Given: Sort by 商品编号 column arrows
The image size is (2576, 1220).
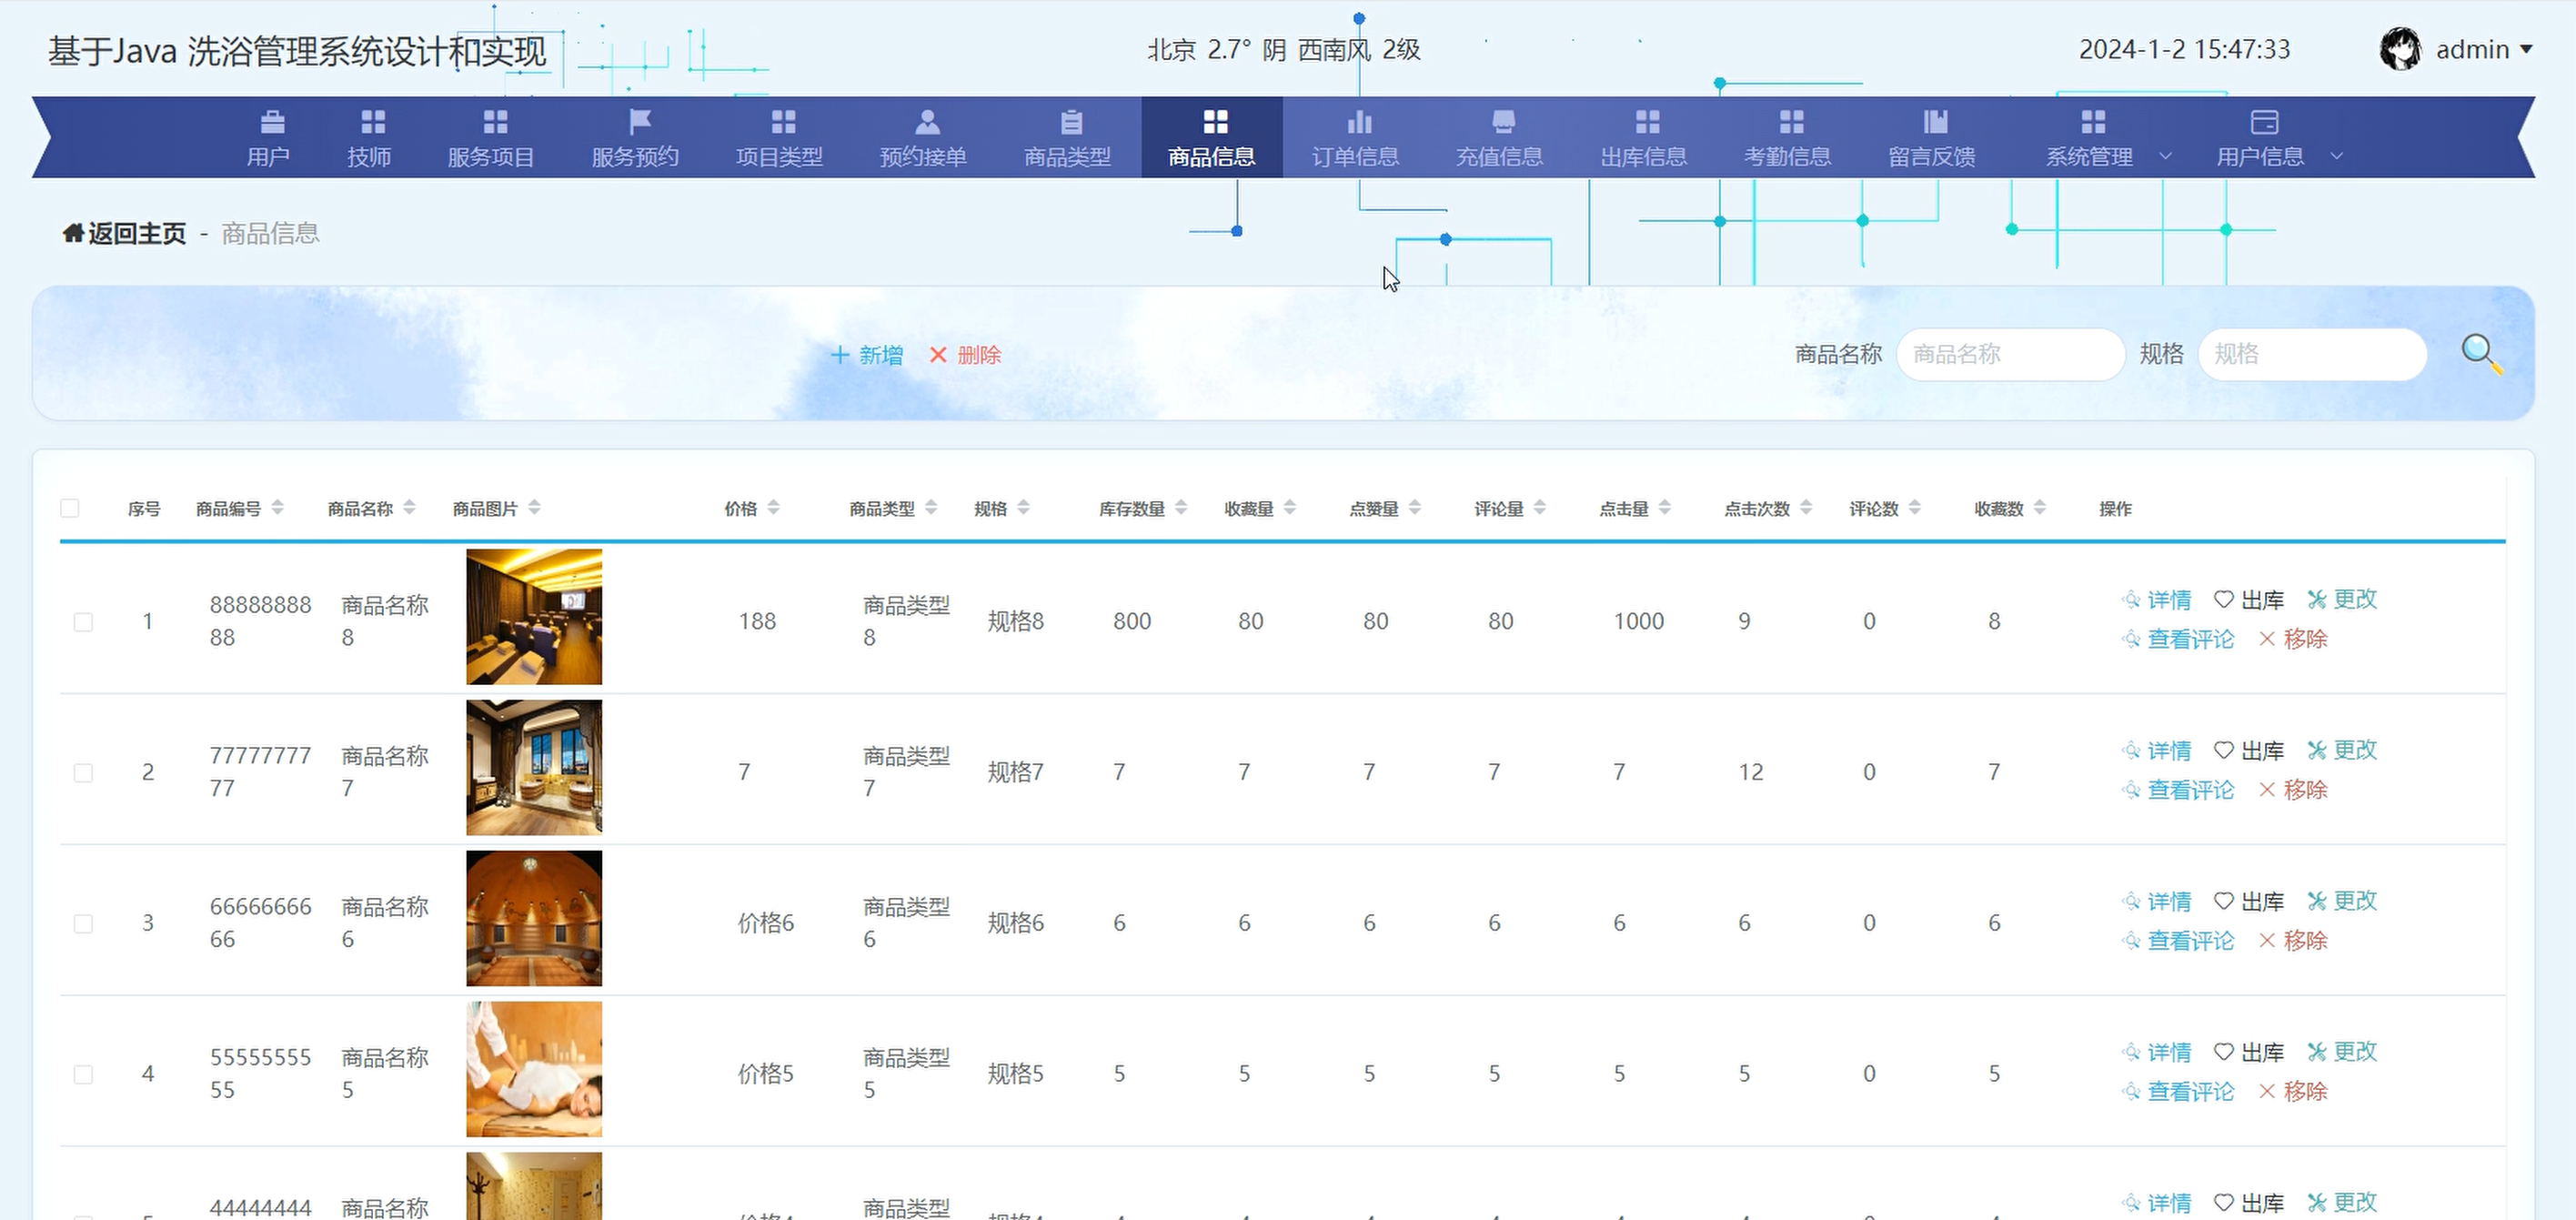Looking at the screenshot, I should (277, 508).
